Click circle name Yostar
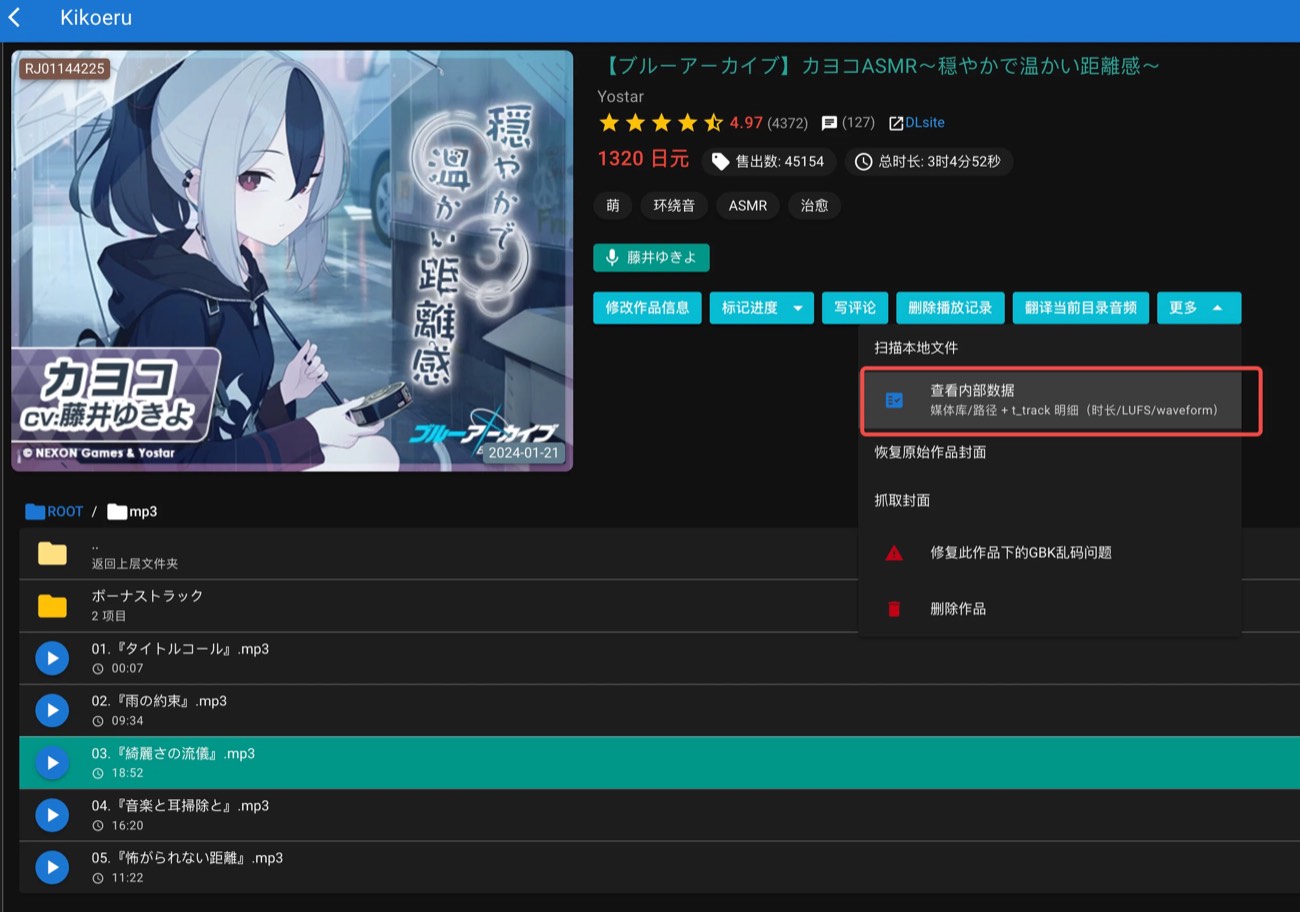 coord(620,96)
